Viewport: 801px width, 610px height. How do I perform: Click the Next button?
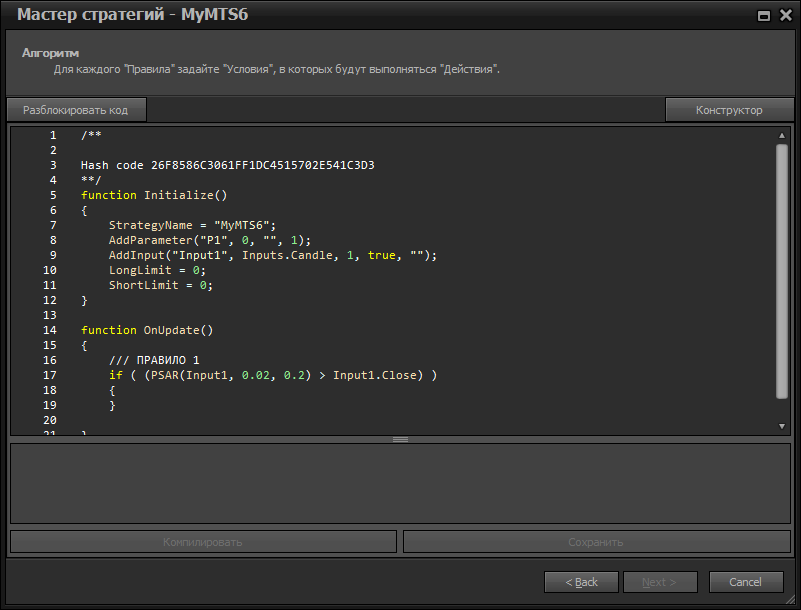[x=660, y=582]
